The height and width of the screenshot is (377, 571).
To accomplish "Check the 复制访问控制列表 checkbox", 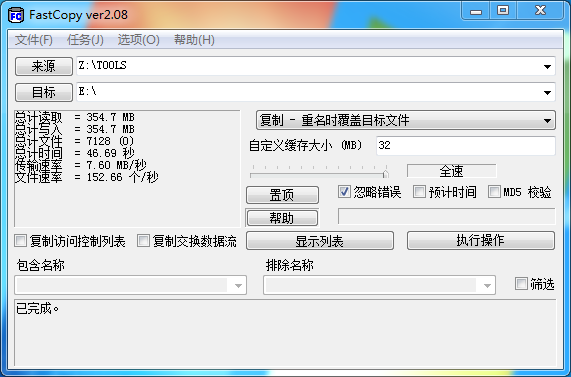I will (20, 241).
